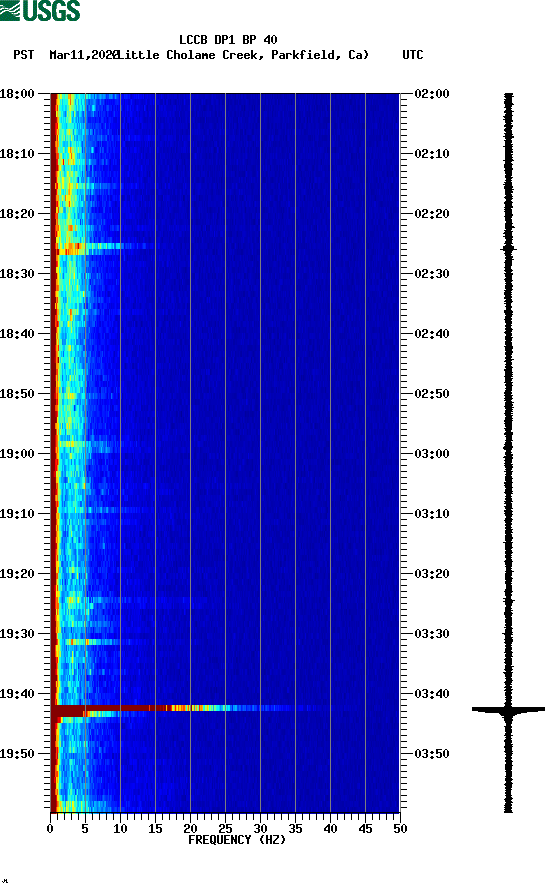Click the 03:40 UTC time label
This screenshot has height=892, width=552.
(x=432, y=694)
